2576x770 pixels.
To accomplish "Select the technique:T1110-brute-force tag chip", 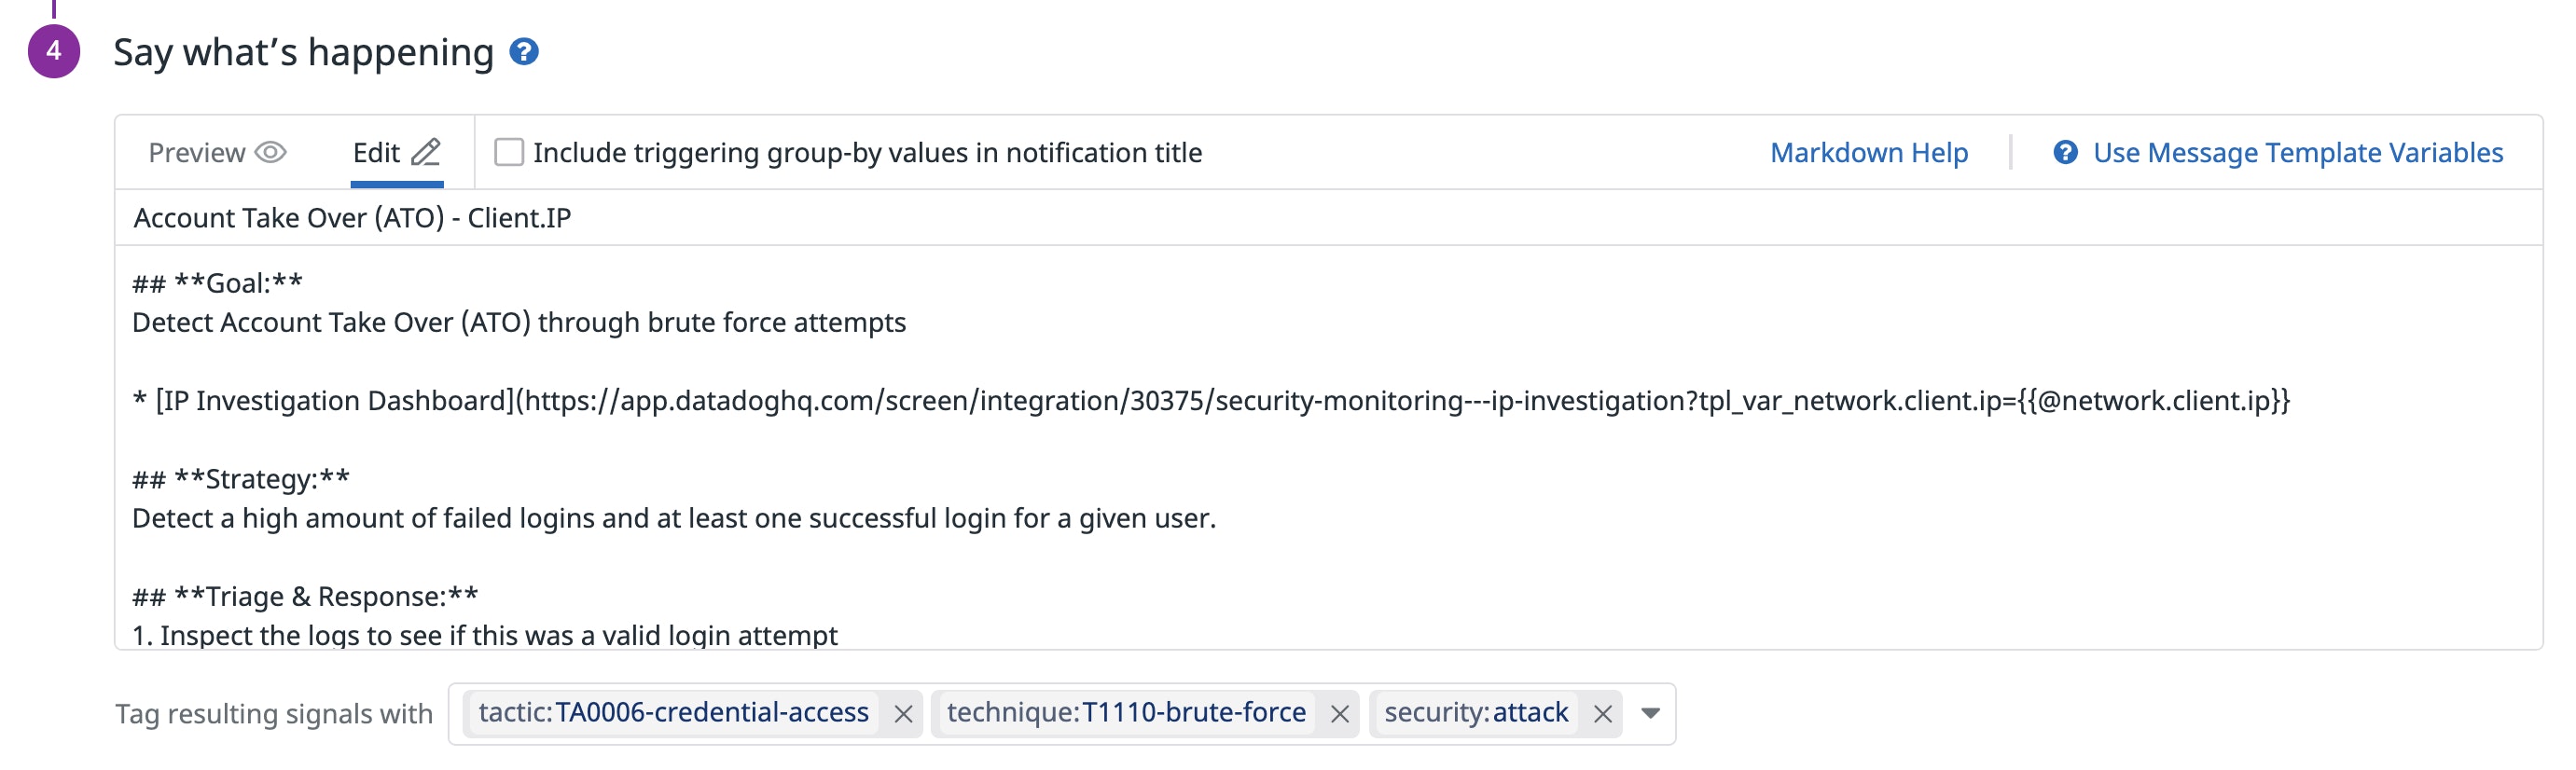I will tap(1125, 712).
